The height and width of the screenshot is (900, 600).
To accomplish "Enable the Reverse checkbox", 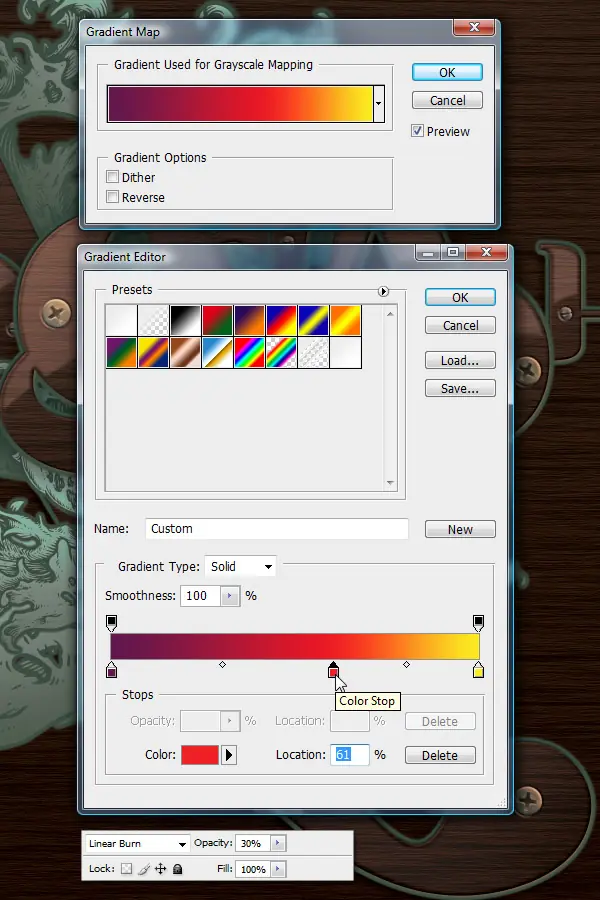I will point(113,197).
